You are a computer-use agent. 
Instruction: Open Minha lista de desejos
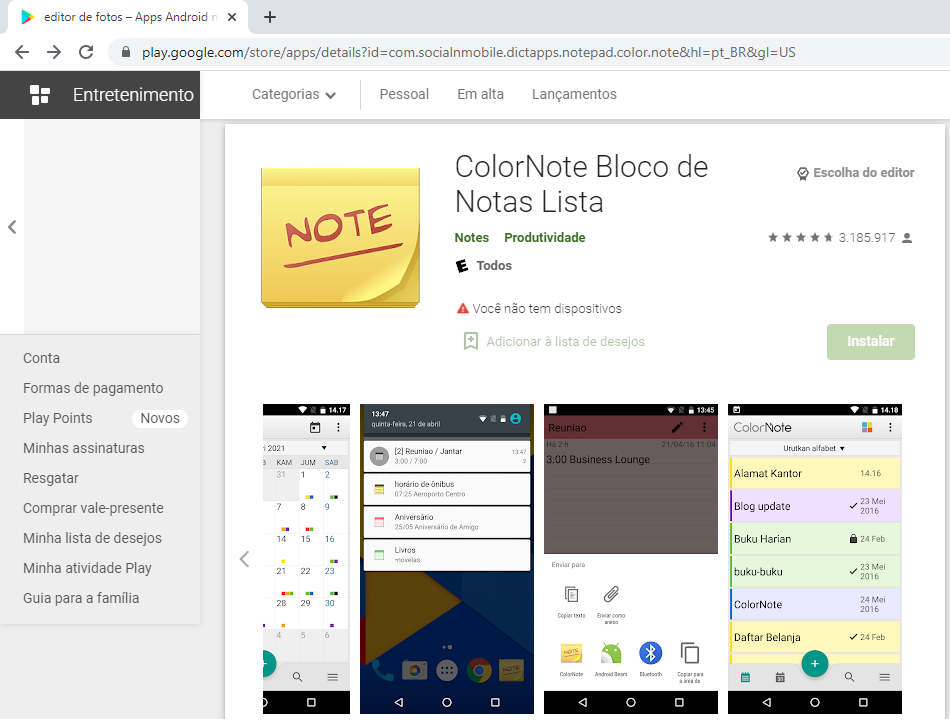(92, 538)
